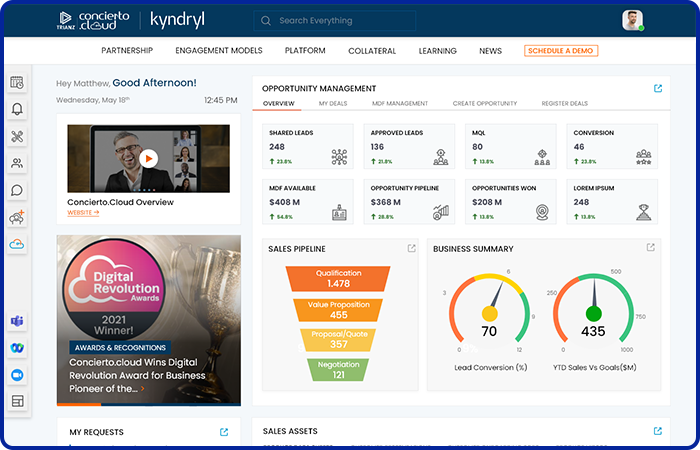Viewport: 700px width, 450px height.
Task: Click the Shared Leads network icon
Action: 339,157
